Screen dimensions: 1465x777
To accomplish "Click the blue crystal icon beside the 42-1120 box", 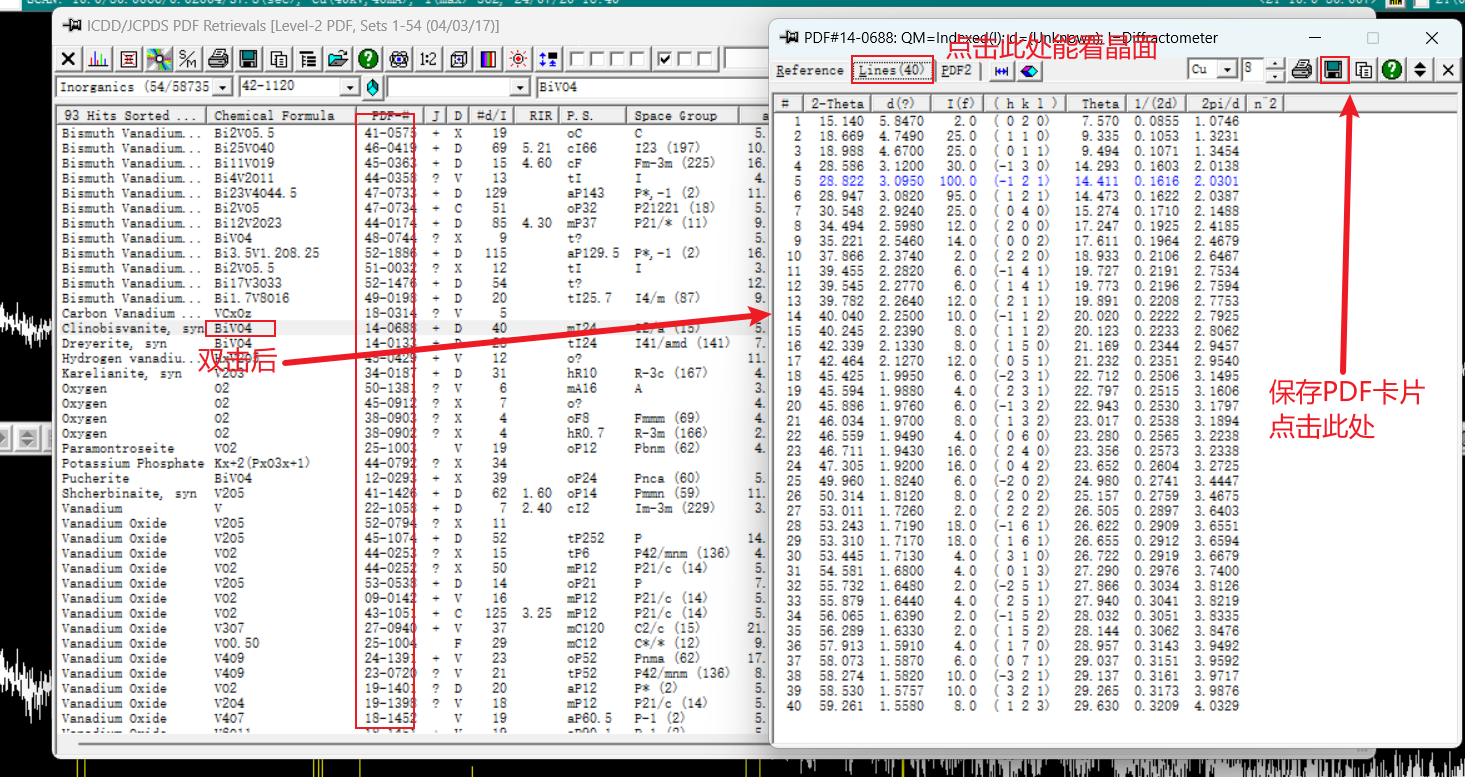I will 373,87.
